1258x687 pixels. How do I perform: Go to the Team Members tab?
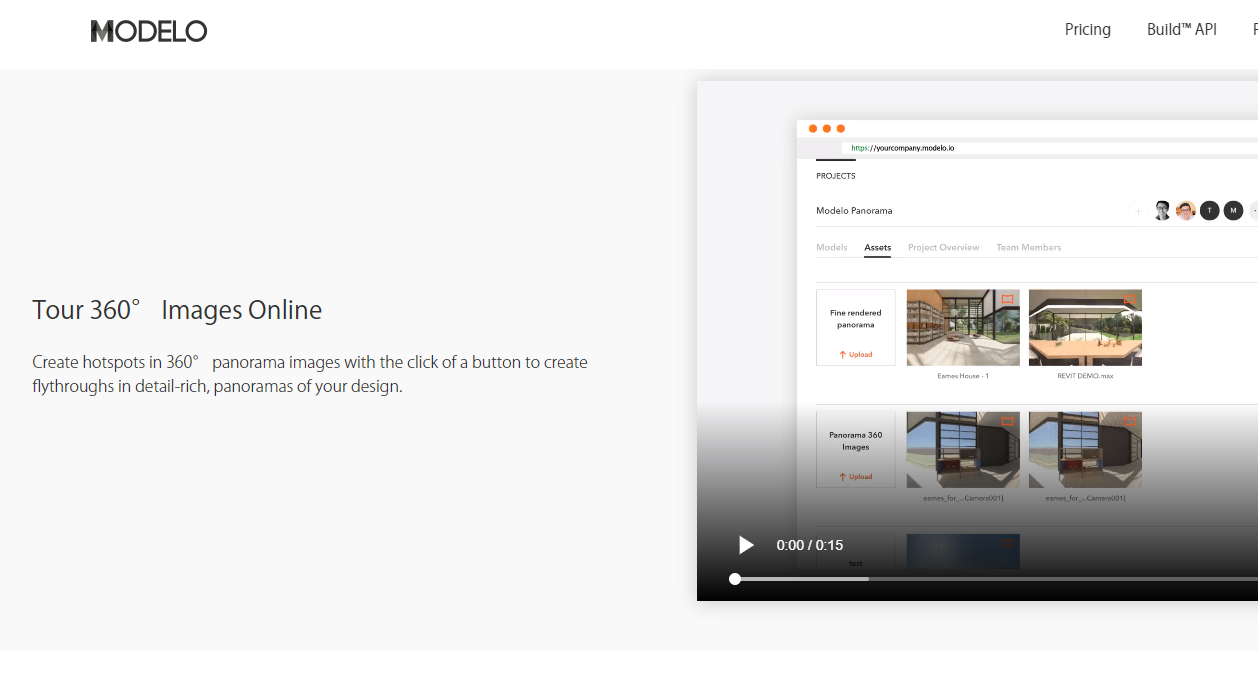coord(1028,247)
